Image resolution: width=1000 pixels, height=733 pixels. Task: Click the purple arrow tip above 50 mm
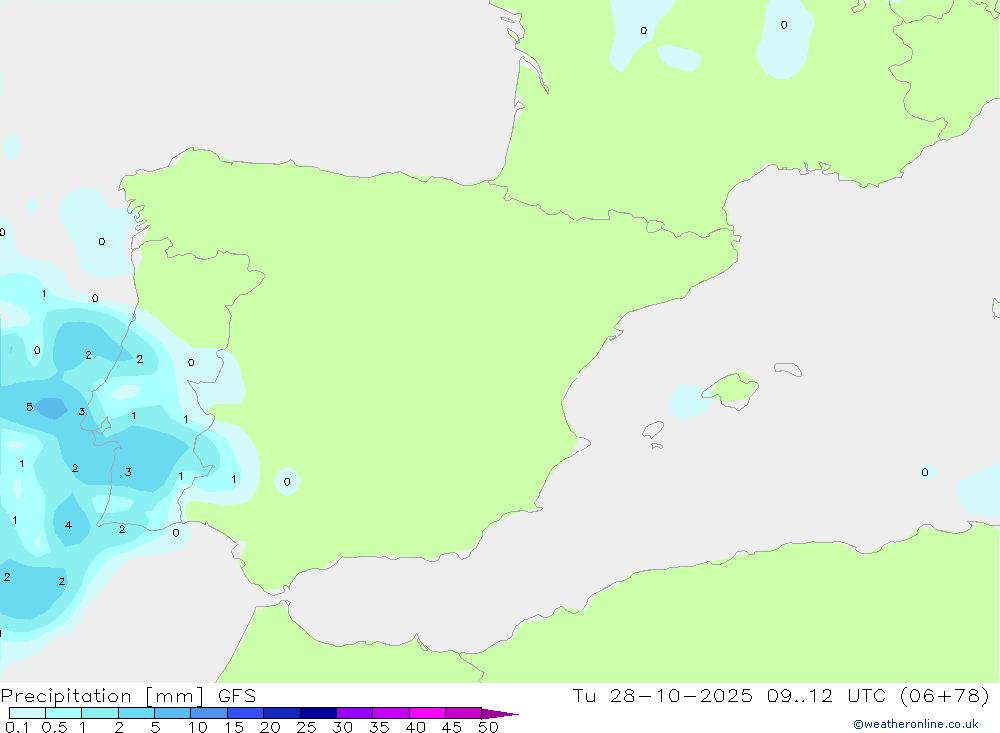click(500, 713)
